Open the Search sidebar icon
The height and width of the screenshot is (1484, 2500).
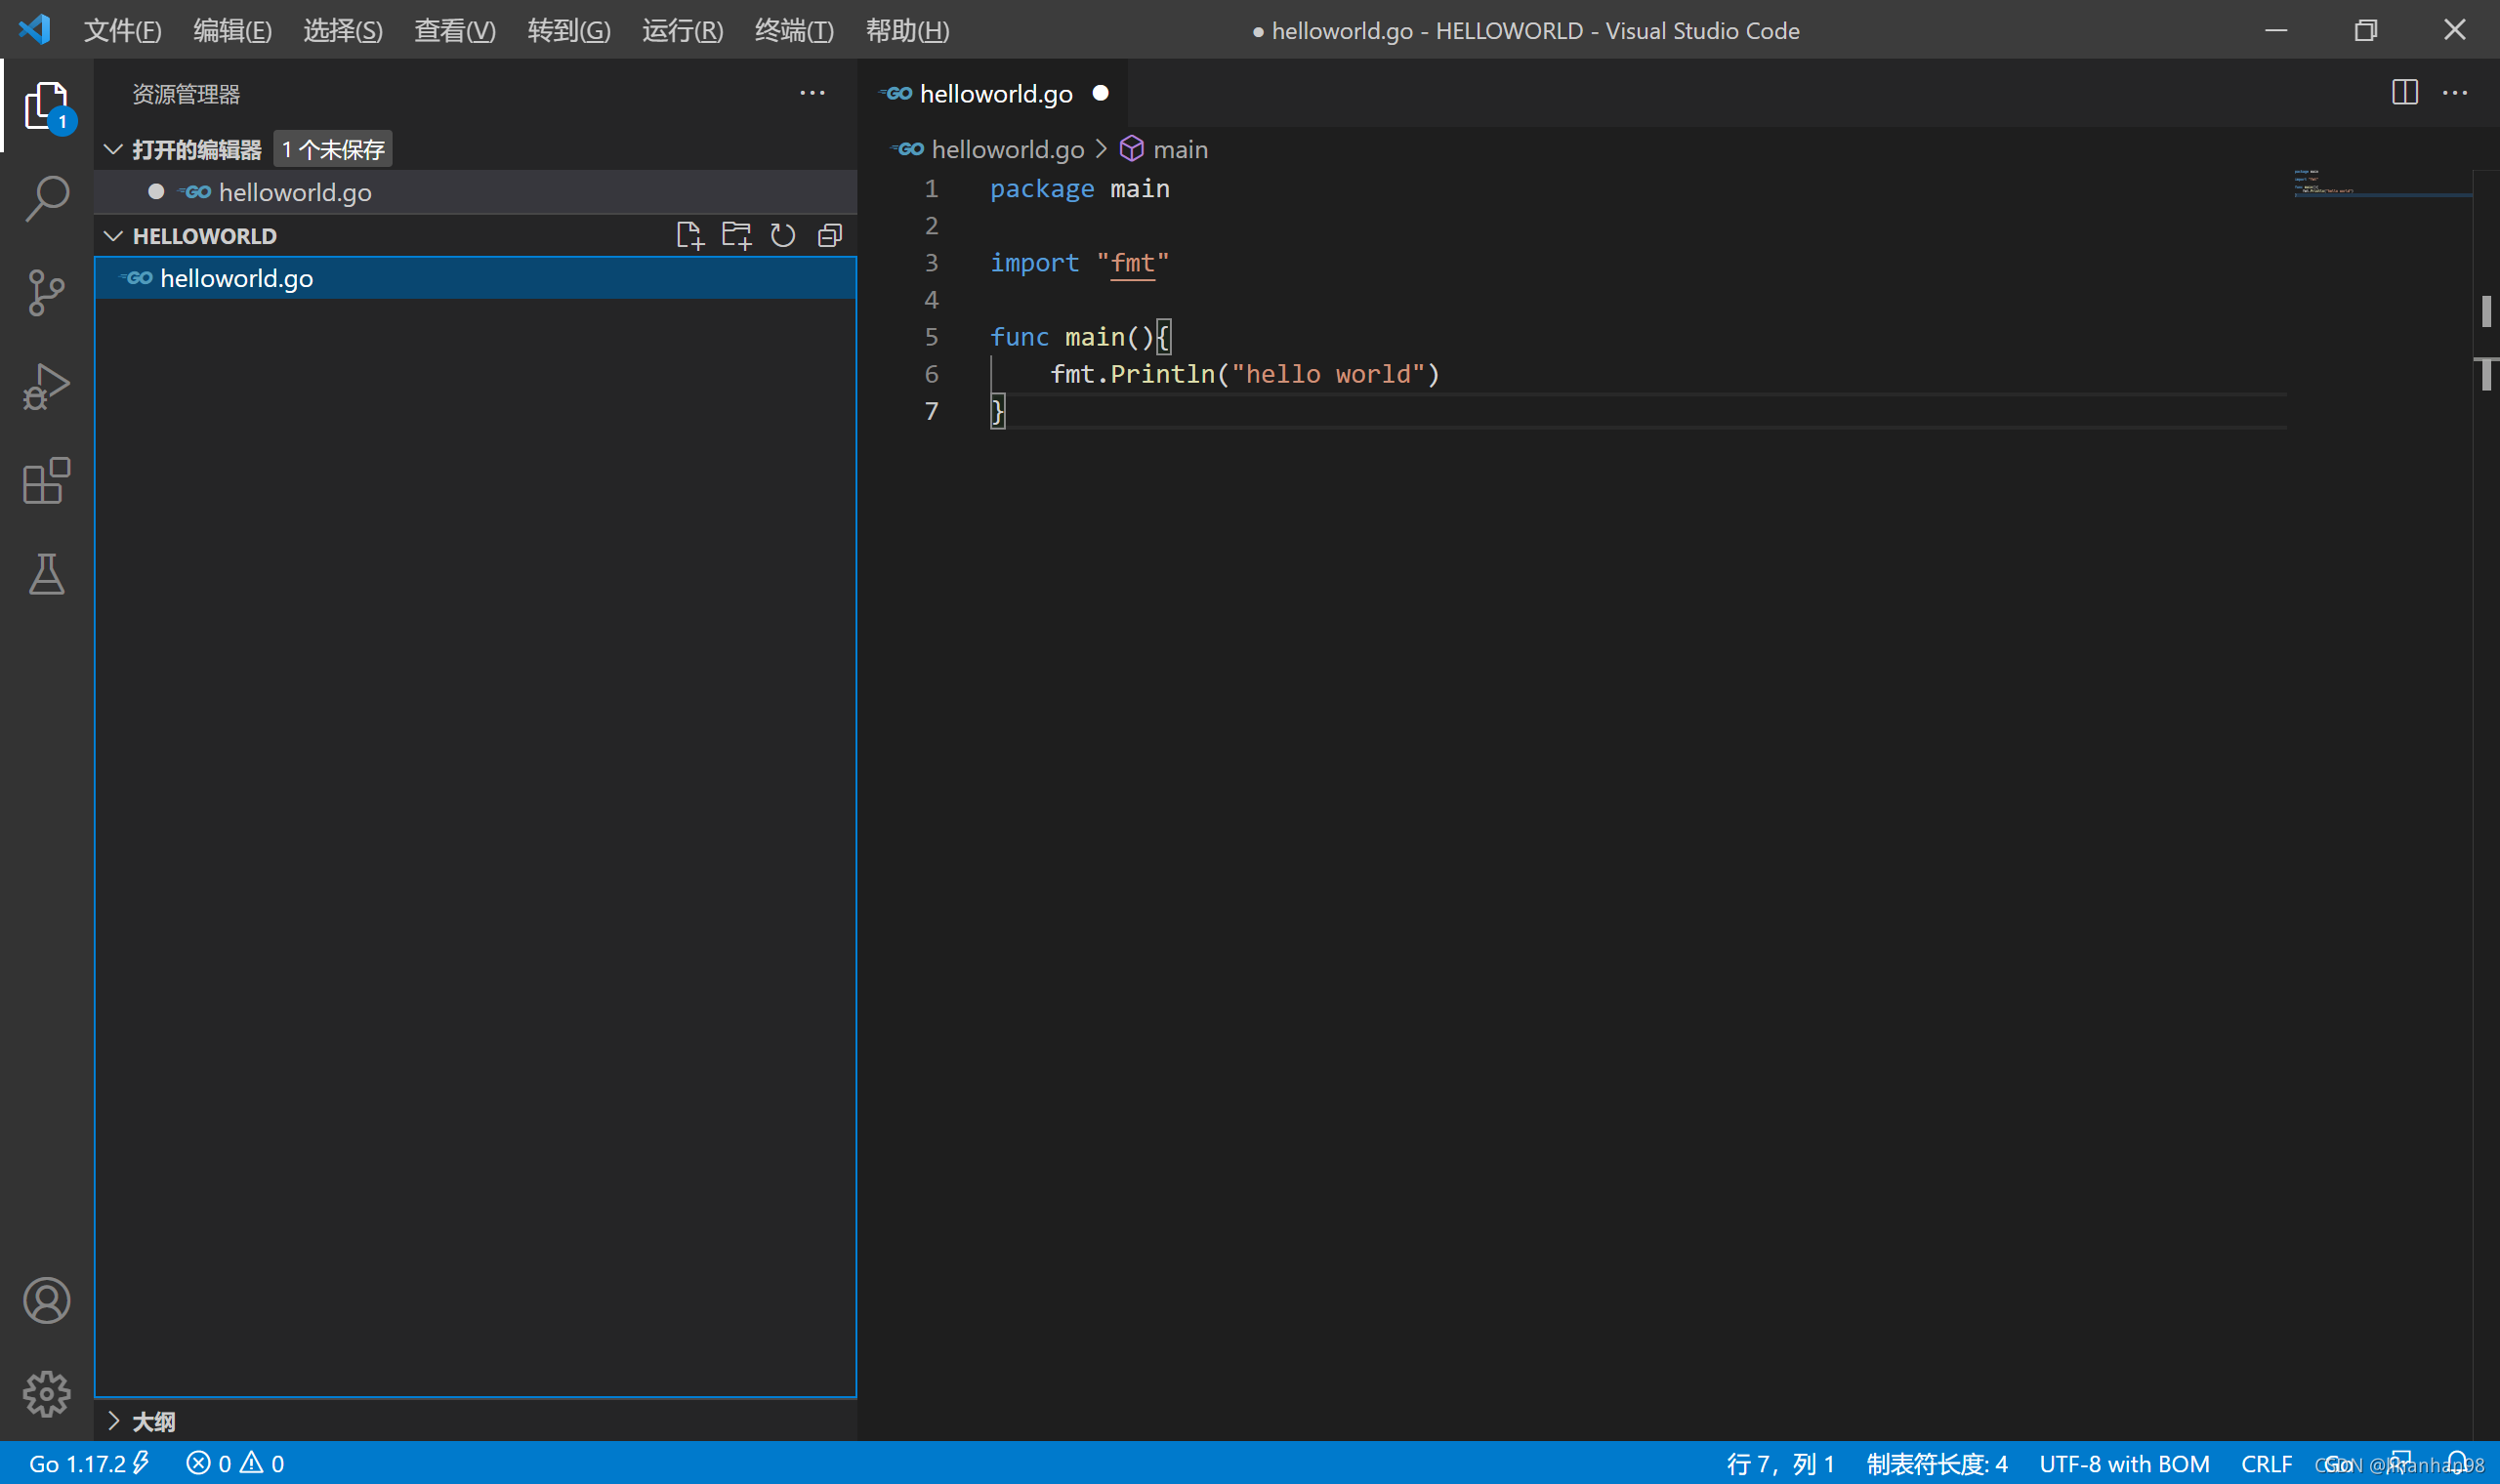click(x=46, y=198)
